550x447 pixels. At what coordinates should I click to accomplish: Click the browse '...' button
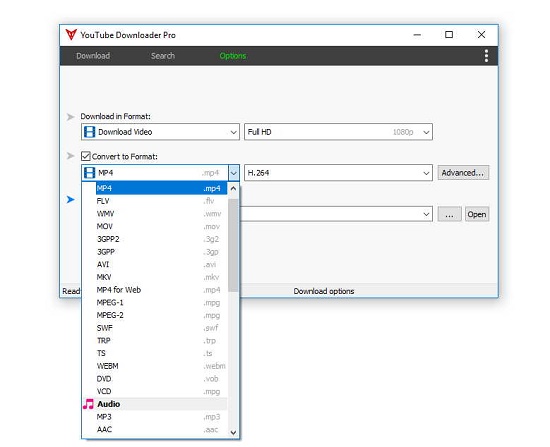tap(449, 214)
